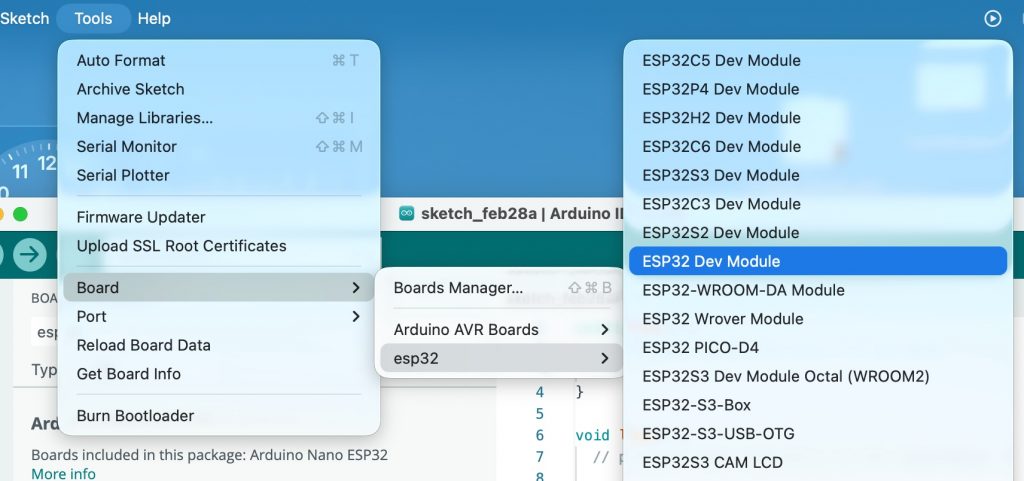Open the Help menu
1024x481 pixels.
pyautogui.click(x=154, y=18)
